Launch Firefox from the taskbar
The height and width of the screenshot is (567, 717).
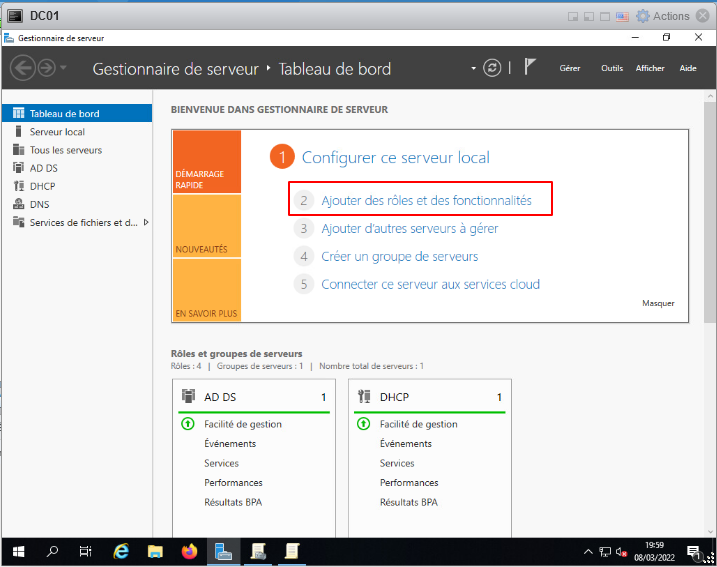[190, 551]
